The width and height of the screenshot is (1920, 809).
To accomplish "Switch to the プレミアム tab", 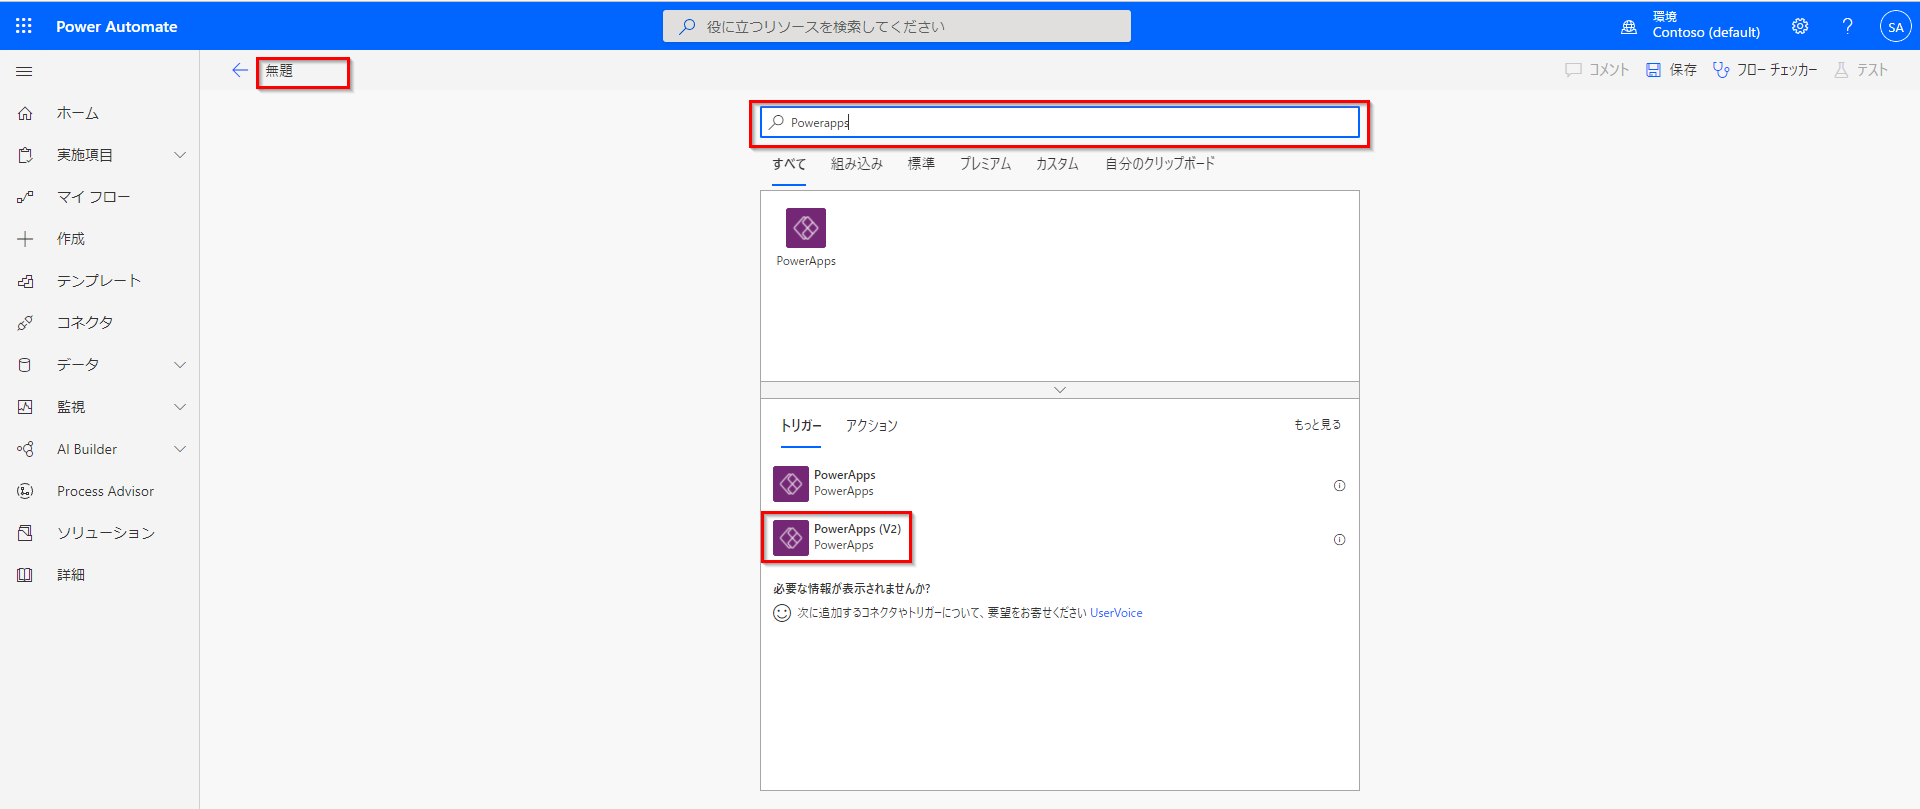I will (x=985, y=164).
